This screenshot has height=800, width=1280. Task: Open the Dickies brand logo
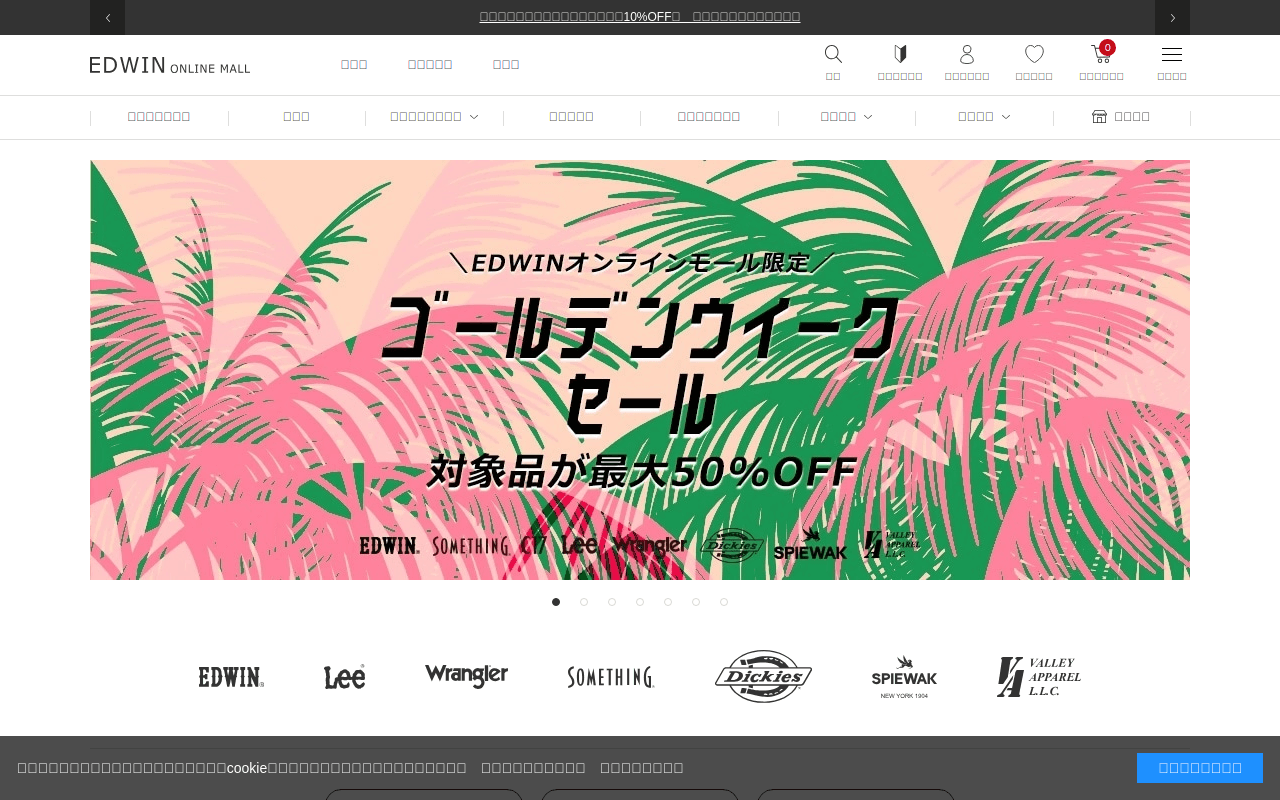point(763,677)
